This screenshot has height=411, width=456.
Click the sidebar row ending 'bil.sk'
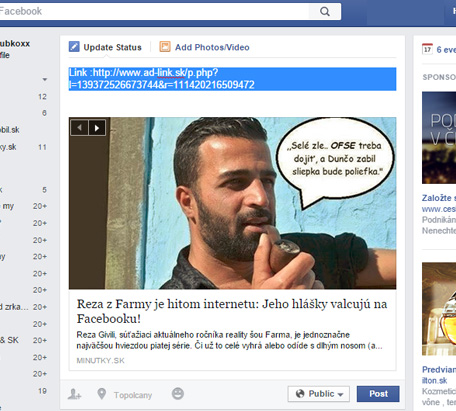click(x=24, y=130)
